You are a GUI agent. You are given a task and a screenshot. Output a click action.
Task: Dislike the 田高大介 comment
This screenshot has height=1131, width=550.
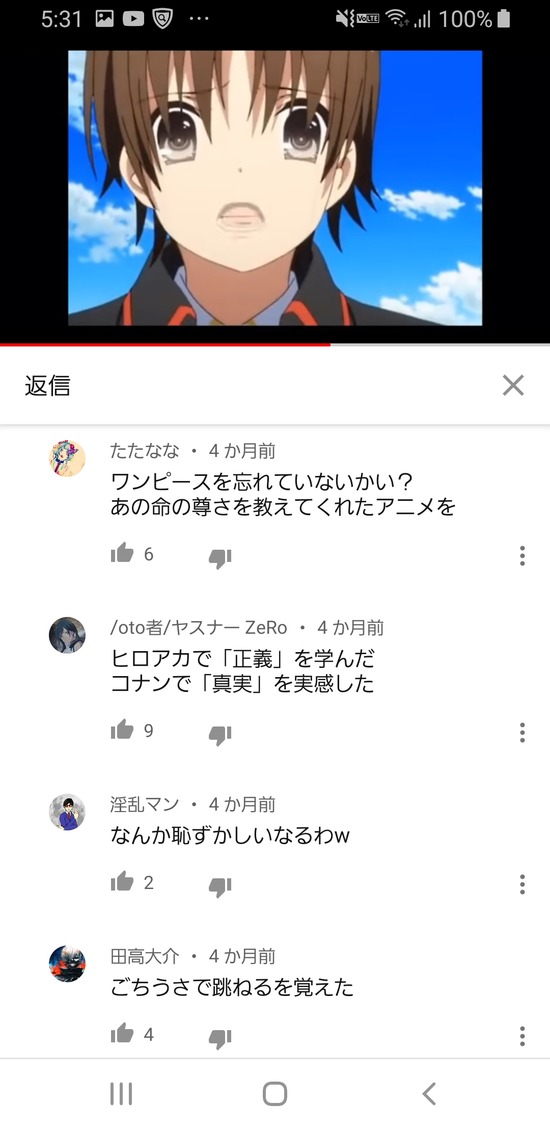[x=220, y=1039]
